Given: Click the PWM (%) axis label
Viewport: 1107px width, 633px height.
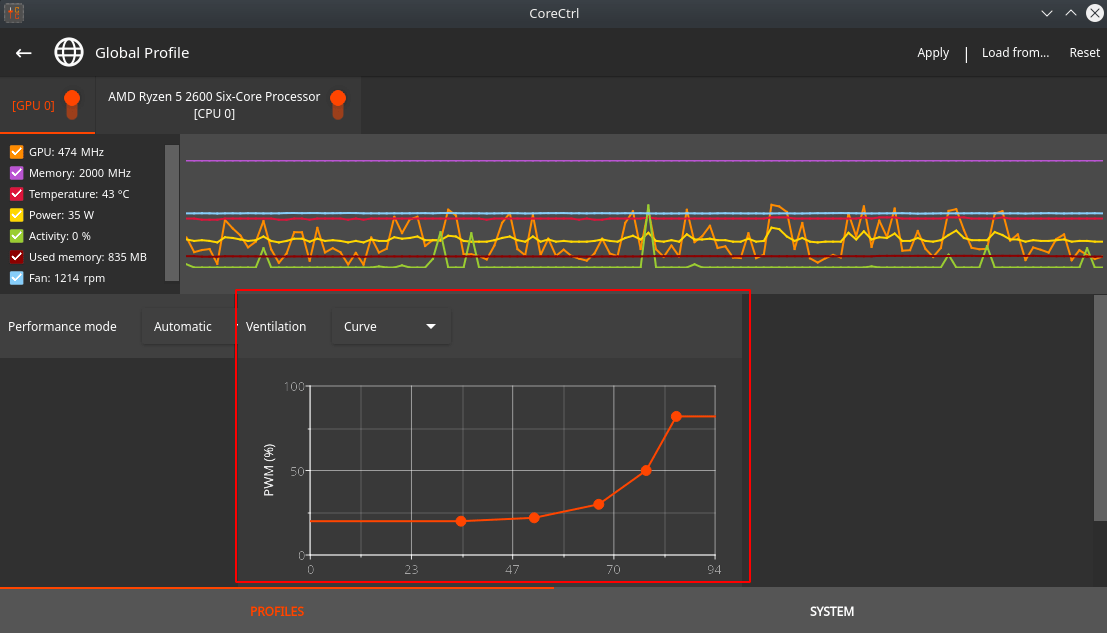Looking at the screenshot, I should pos(268,470).
